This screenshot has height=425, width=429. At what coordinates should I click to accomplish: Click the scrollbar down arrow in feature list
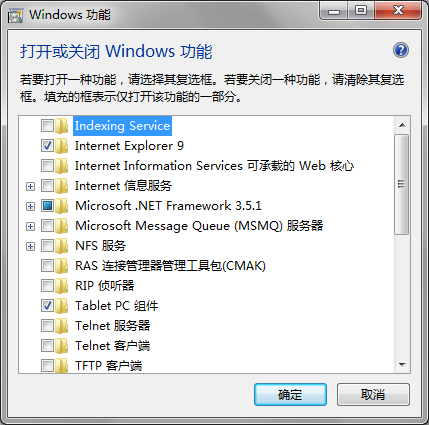coord(402,365)
